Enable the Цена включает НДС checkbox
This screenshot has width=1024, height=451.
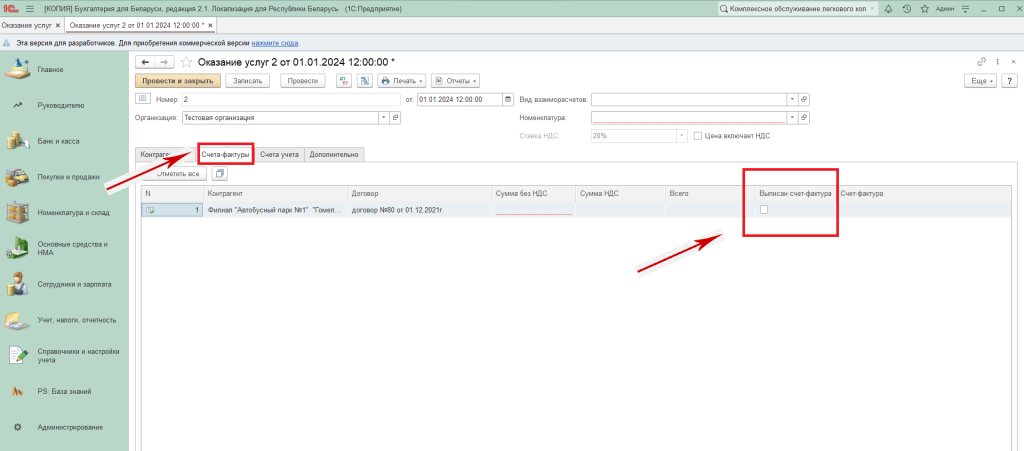point(698,135)
